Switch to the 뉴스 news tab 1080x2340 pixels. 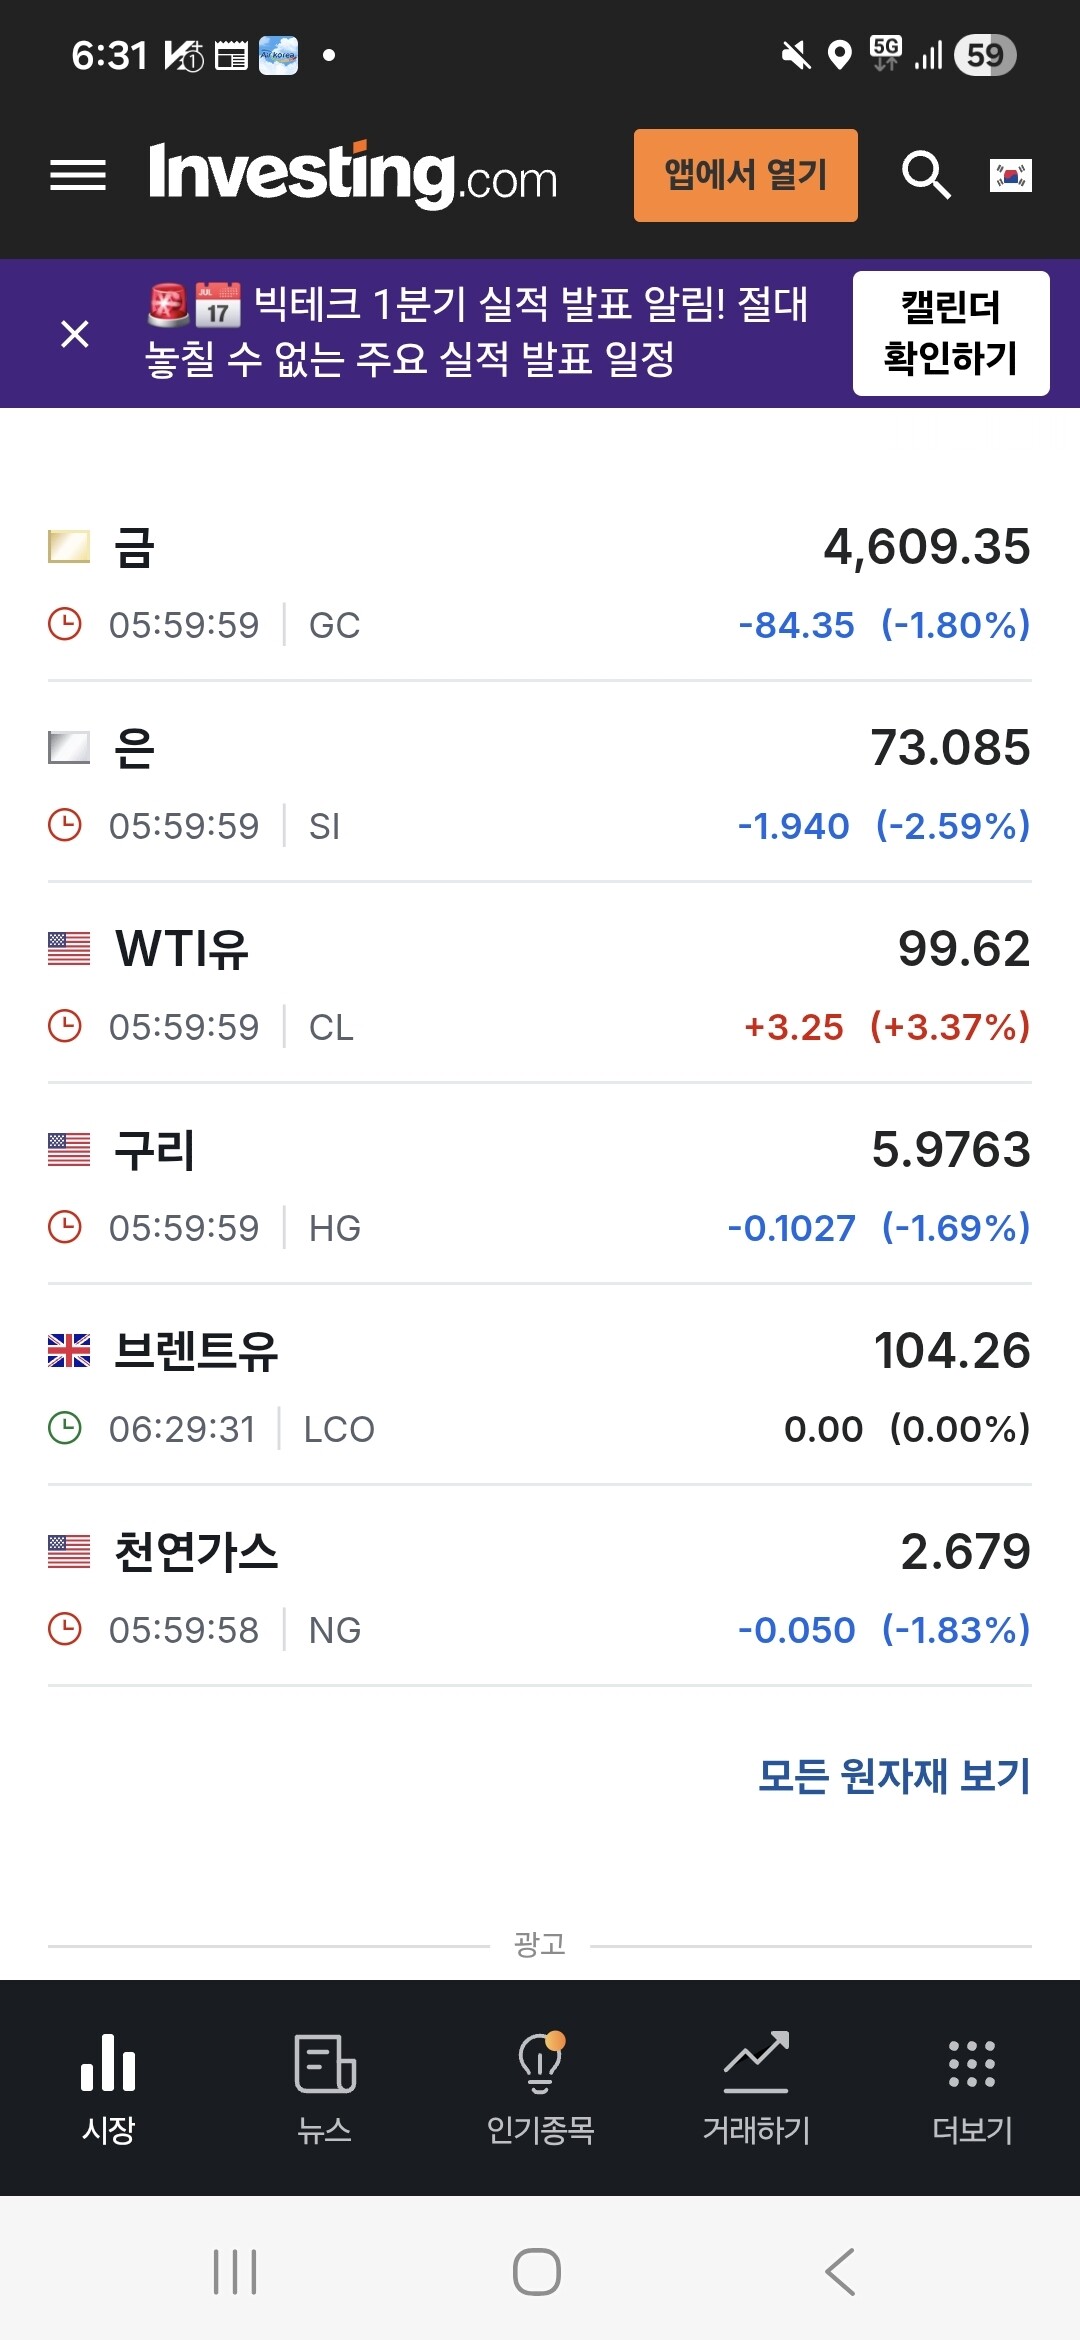click(x=324, y=2089)
